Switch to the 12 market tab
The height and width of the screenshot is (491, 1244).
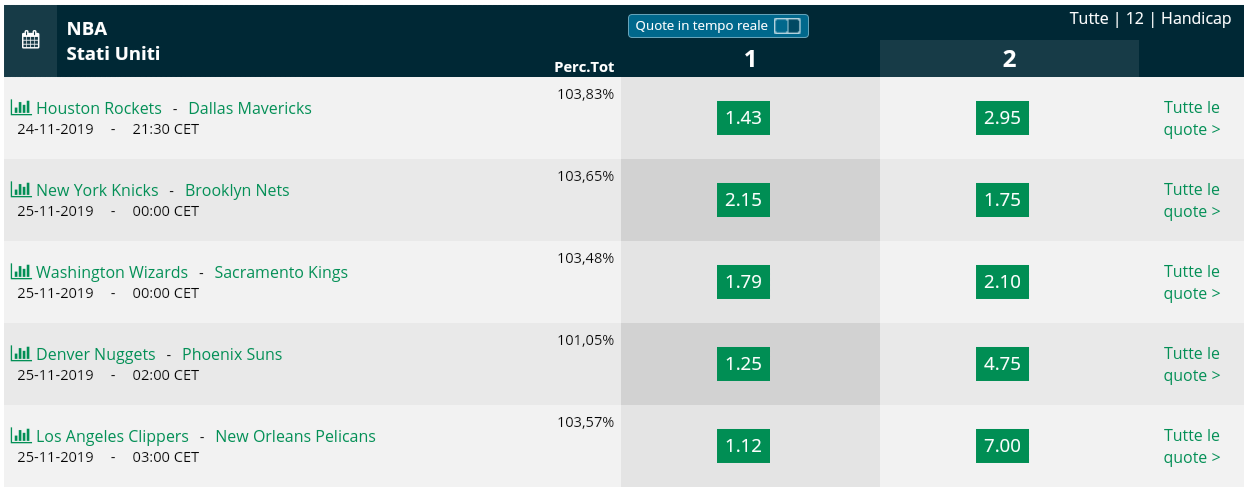(x=1134, y=19)
